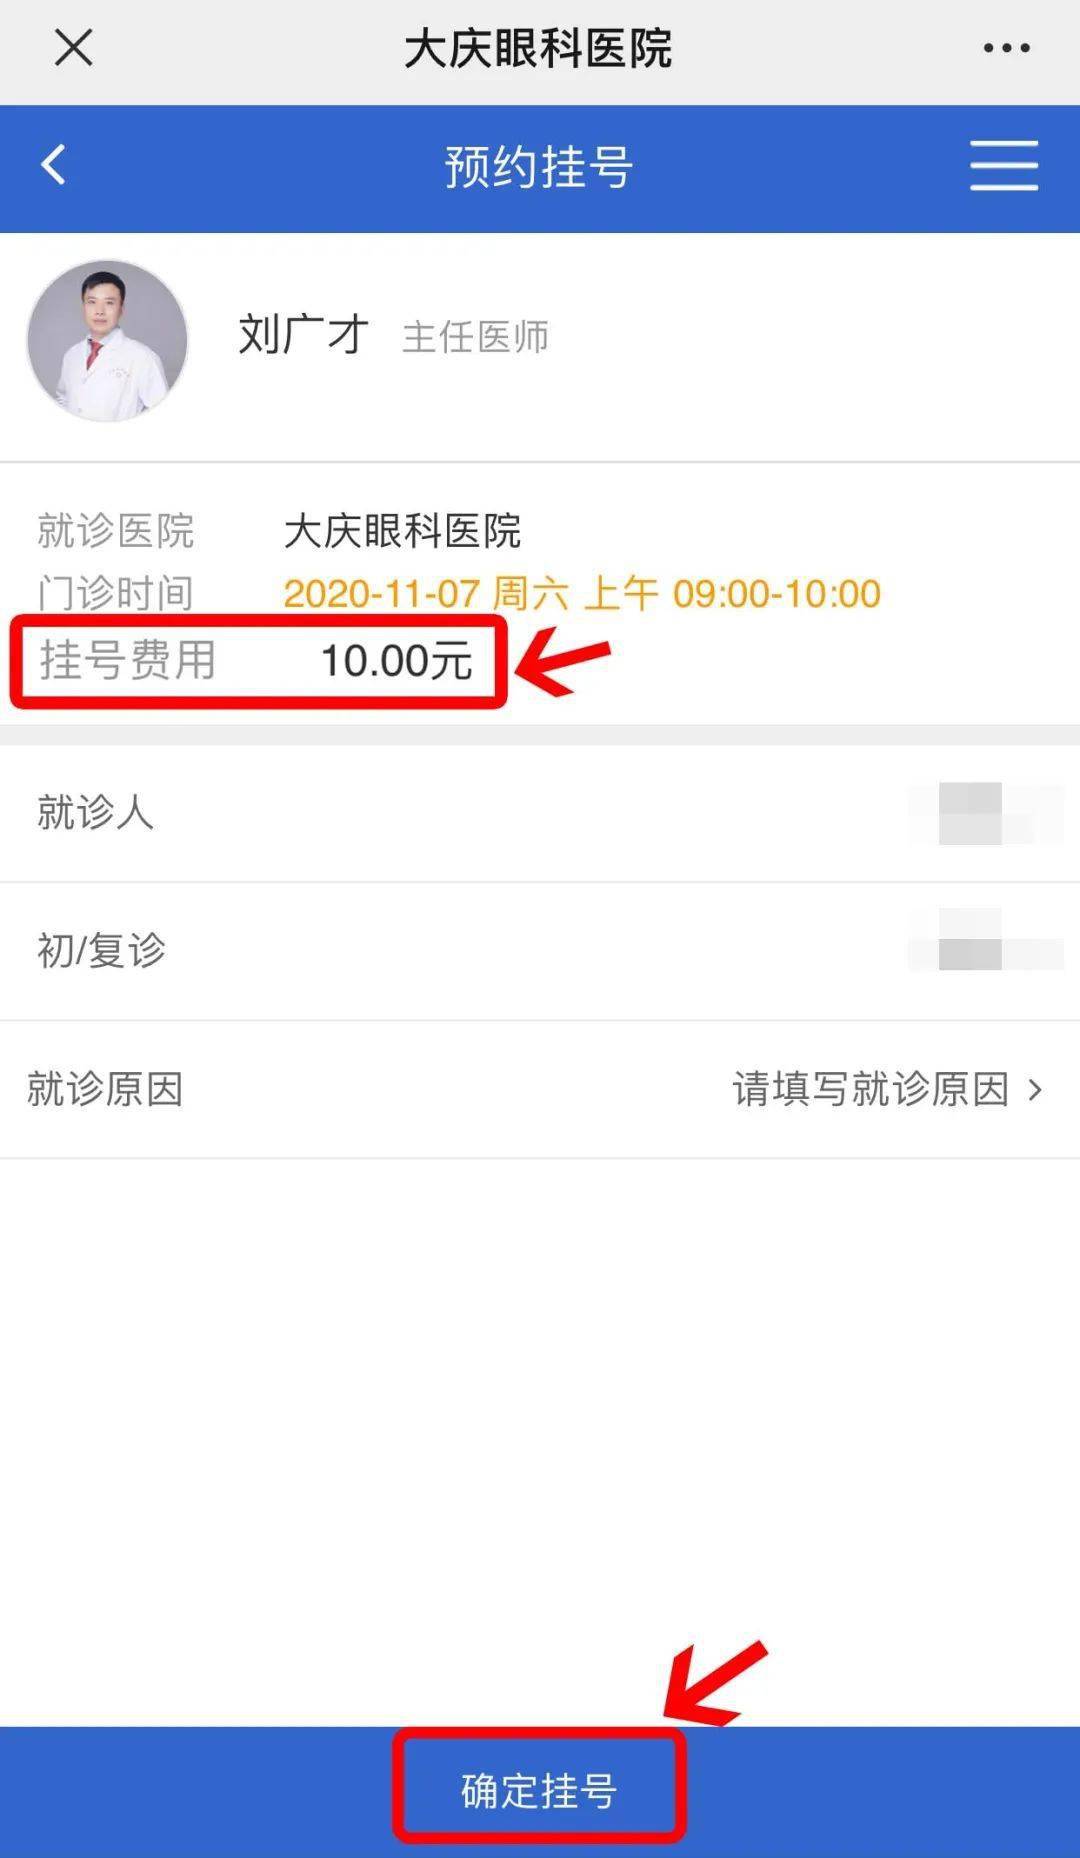Select the 门诊时间 appointment time text

pos(582,594)
